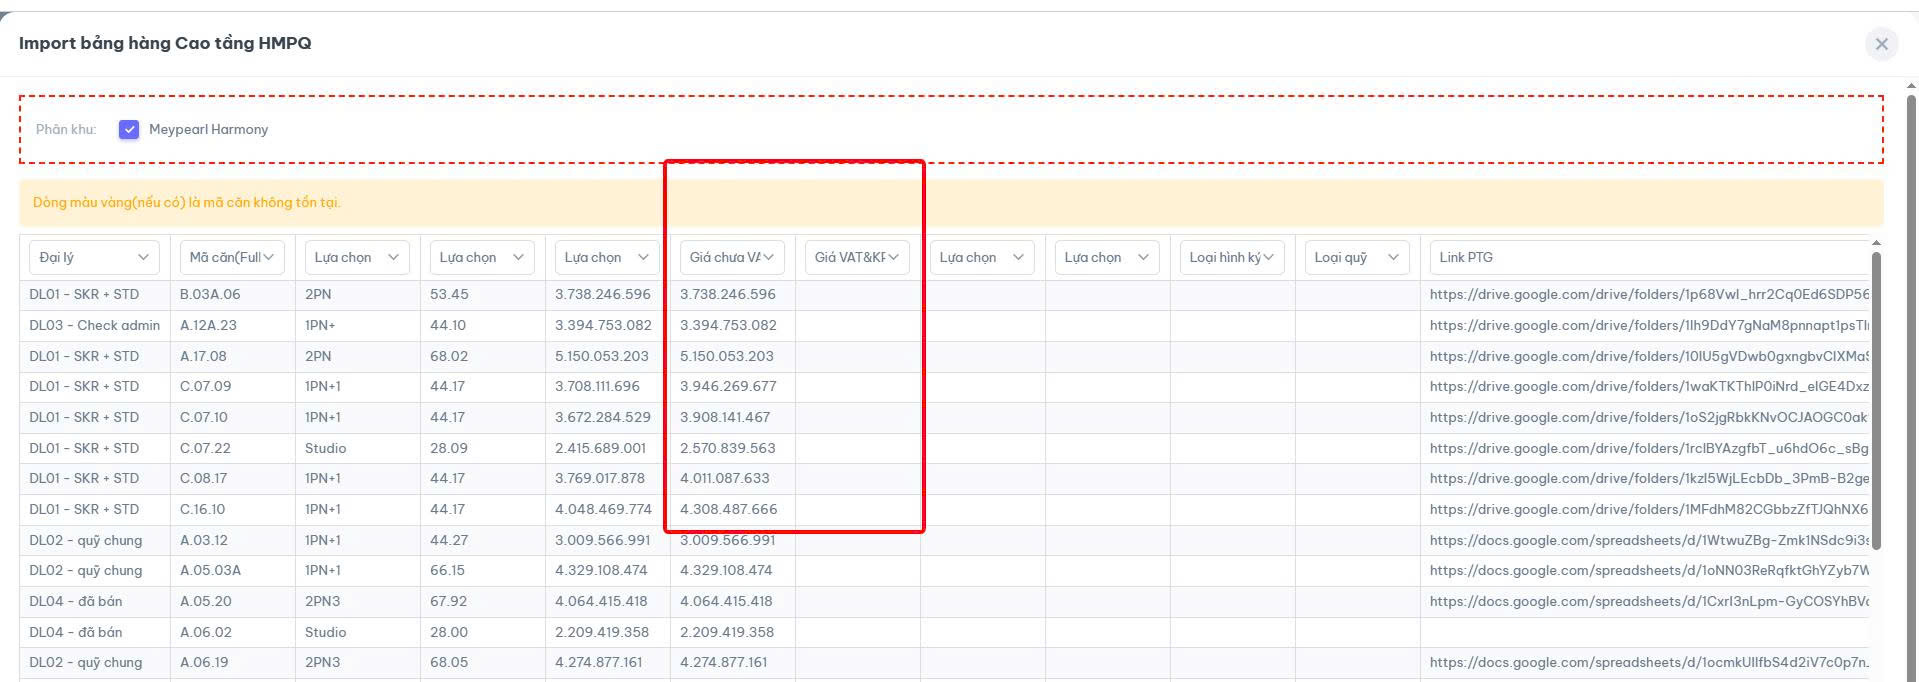Viewport: 1919px width, 682px height.
Task: Click the price value 3.946.269.677
Action: point(728,386)
